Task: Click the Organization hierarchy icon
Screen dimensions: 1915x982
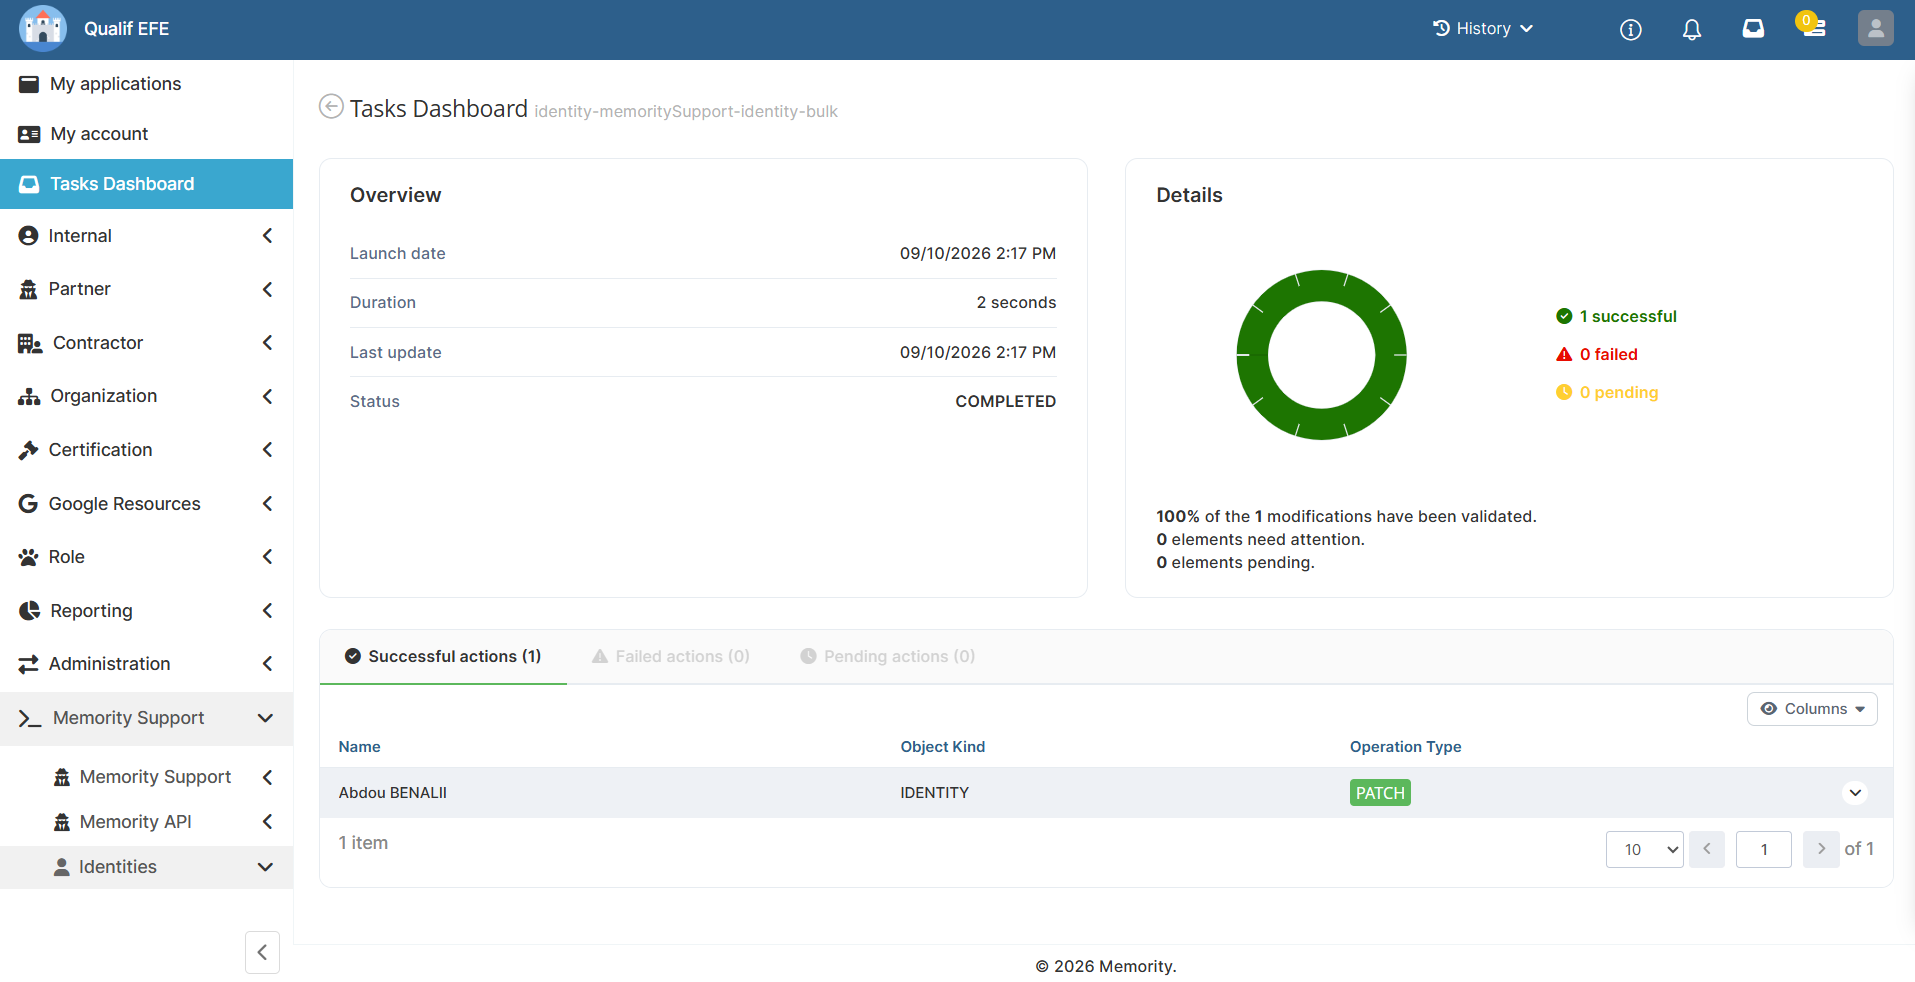Action: click(x=29, y=396)
